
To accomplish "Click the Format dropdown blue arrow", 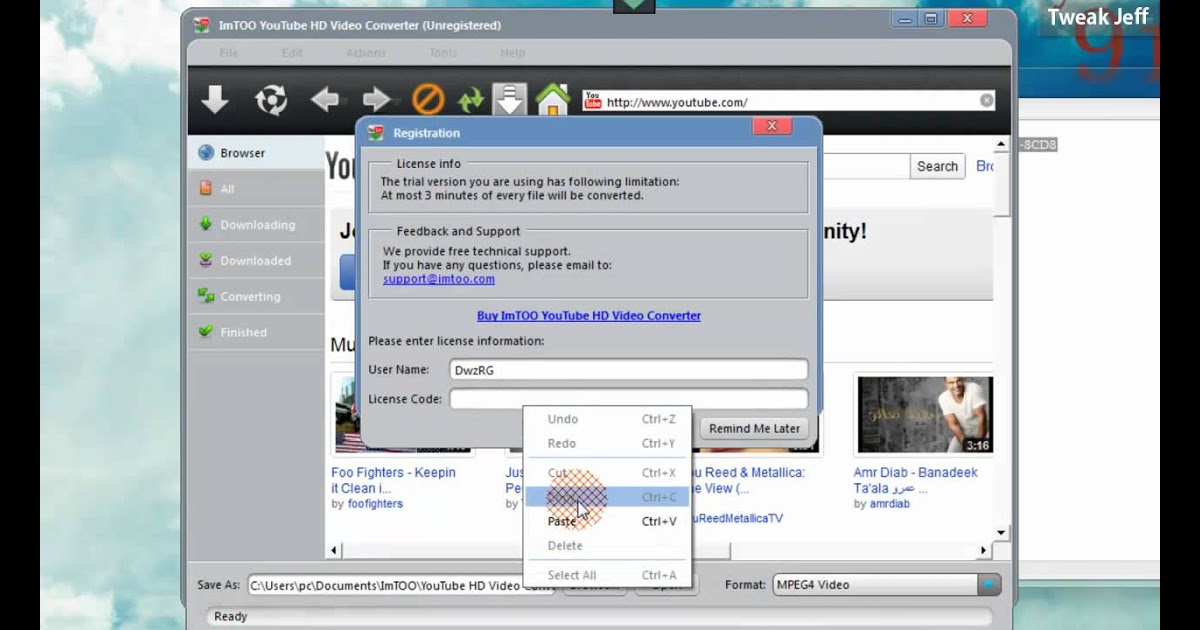I will coord(989,585).
